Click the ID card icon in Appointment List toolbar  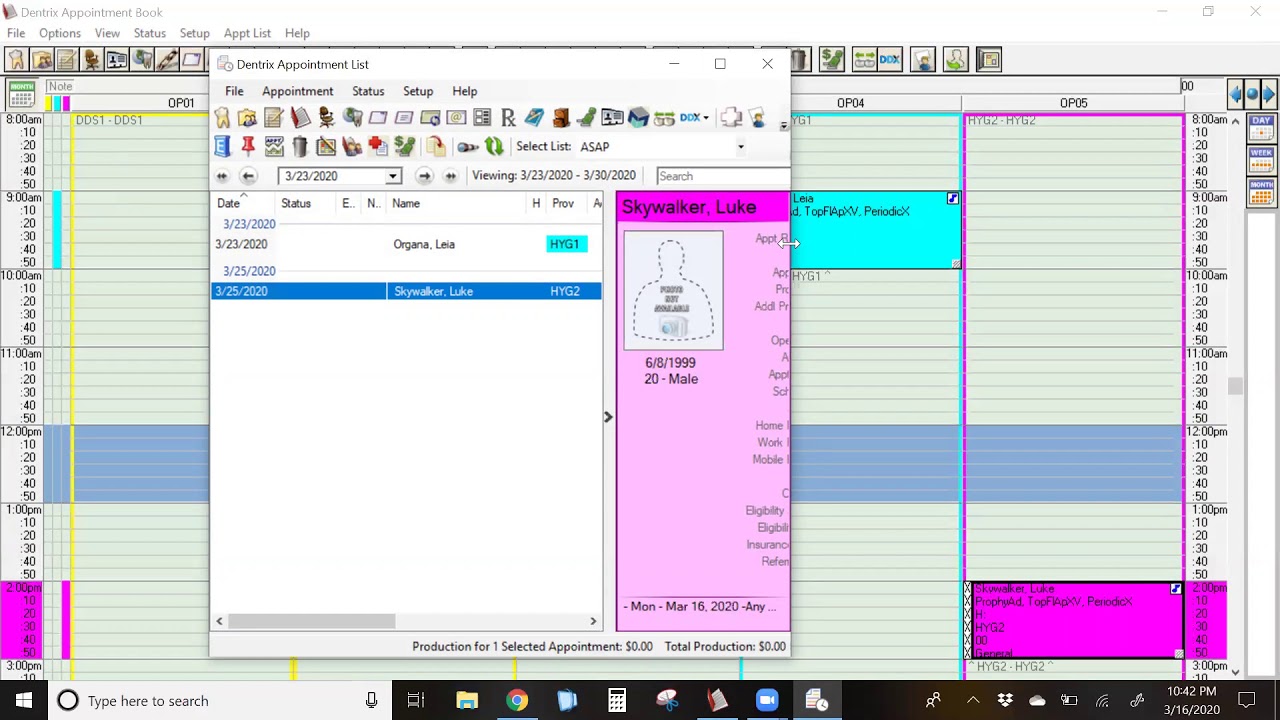pos(612,118)
